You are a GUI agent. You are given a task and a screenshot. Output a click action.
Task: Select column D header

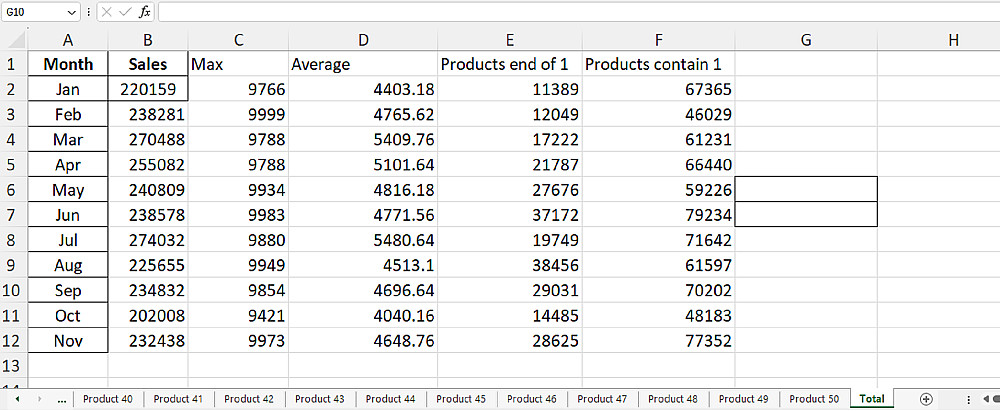pos(363,40)
